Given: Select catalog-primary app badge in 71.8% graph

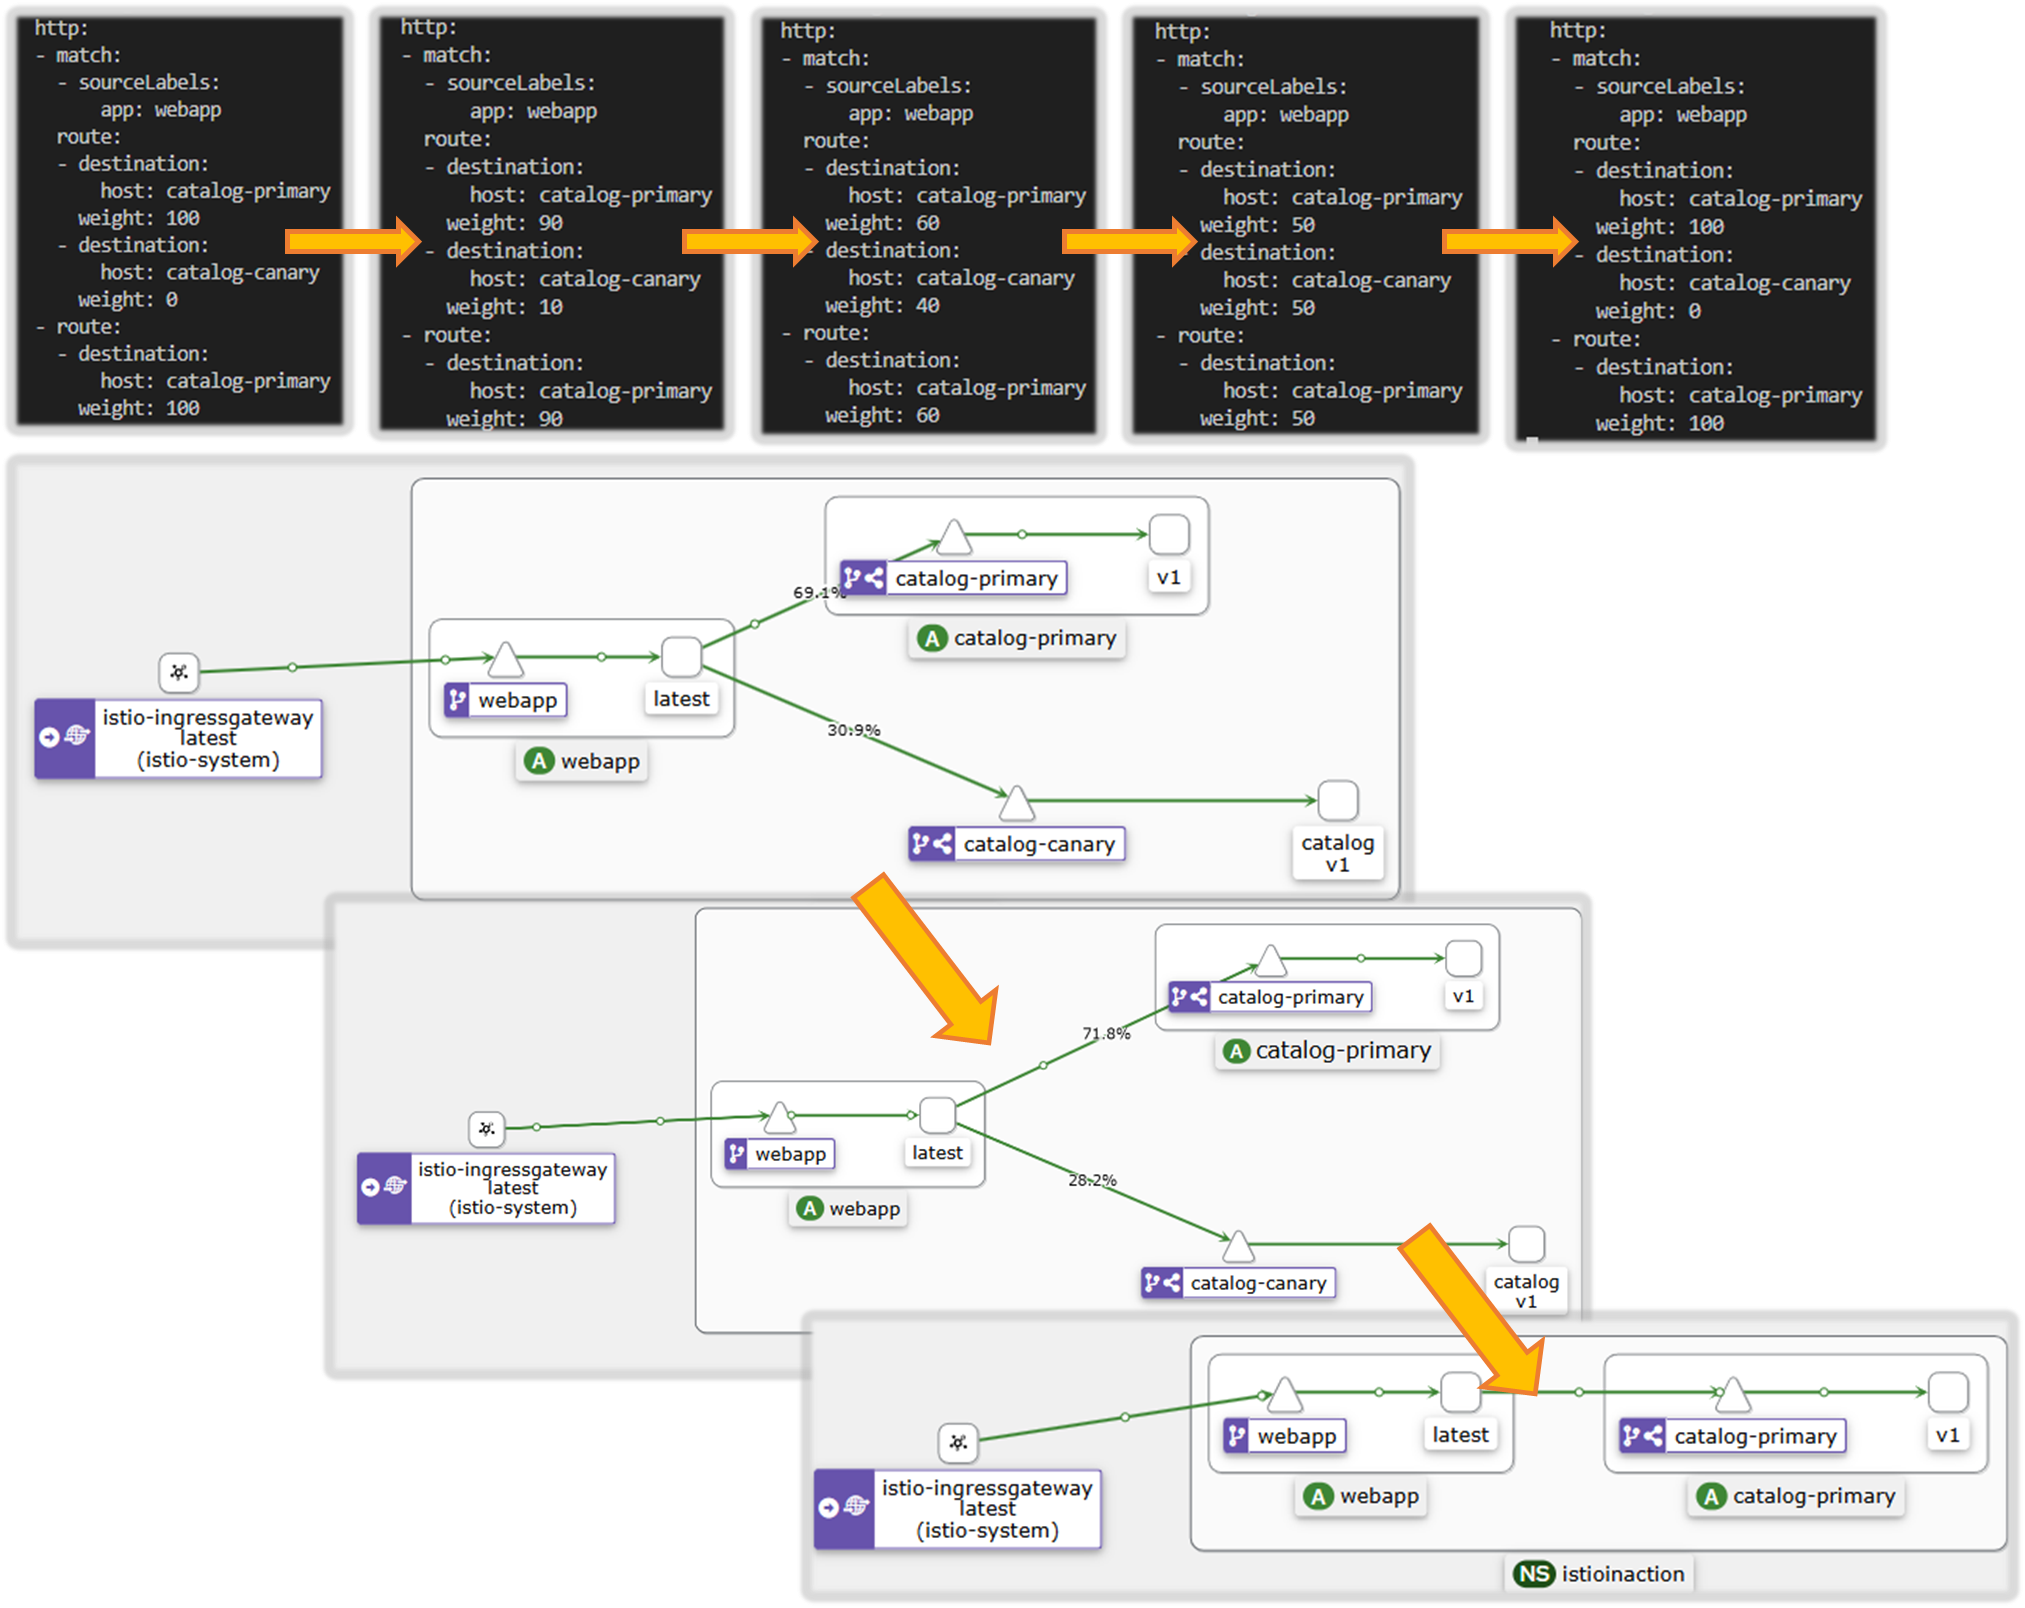Looking at the screenshot, I should pyautogui.click(x=1328, y=1051).
